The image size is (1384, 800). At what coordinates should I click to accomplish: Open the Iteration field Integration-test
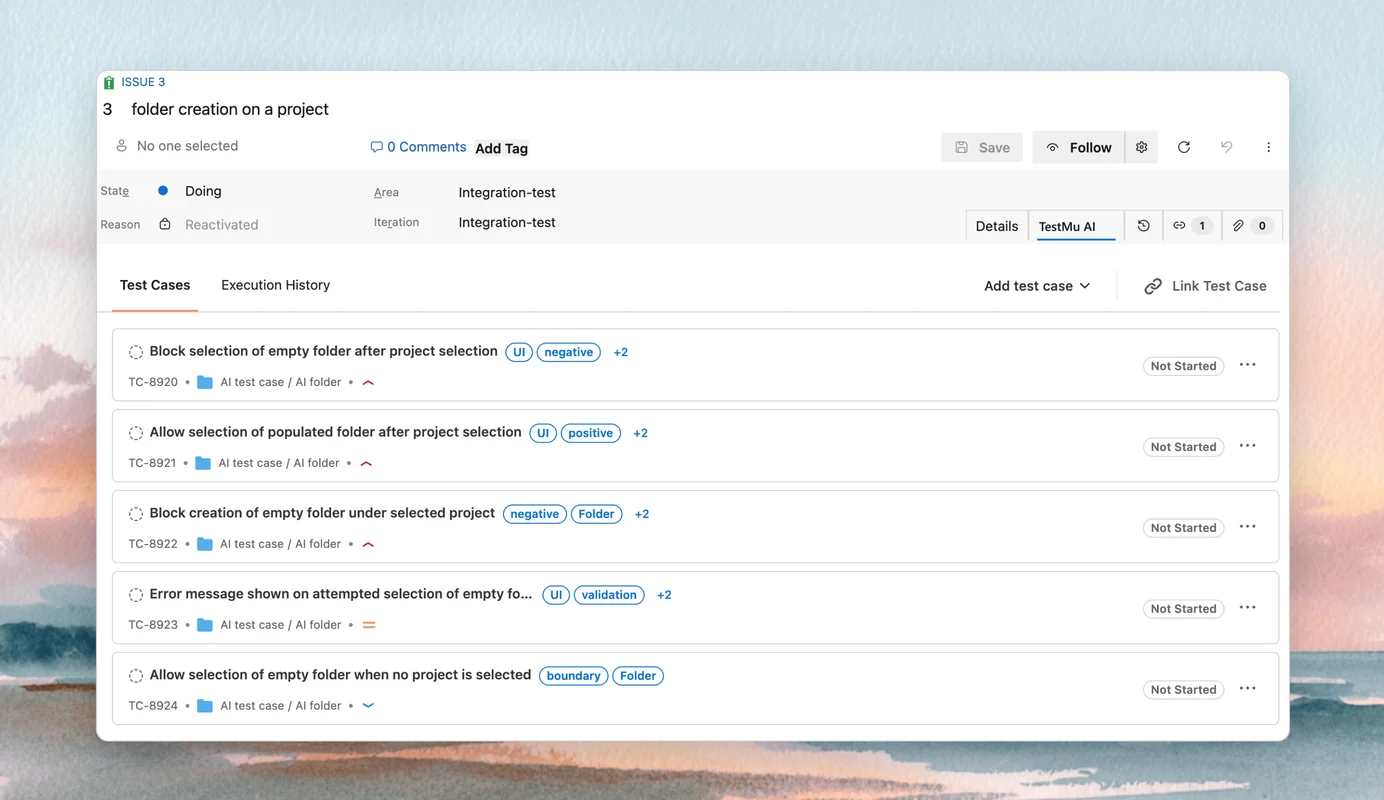(507, 222)
